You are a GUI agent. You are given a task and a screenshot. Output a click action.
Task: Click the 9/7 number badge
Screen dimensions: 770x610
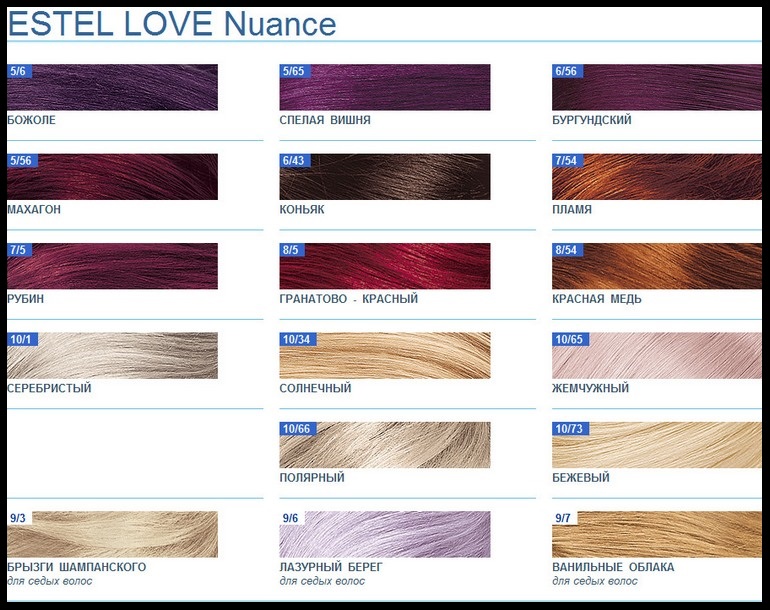(563, 518)
